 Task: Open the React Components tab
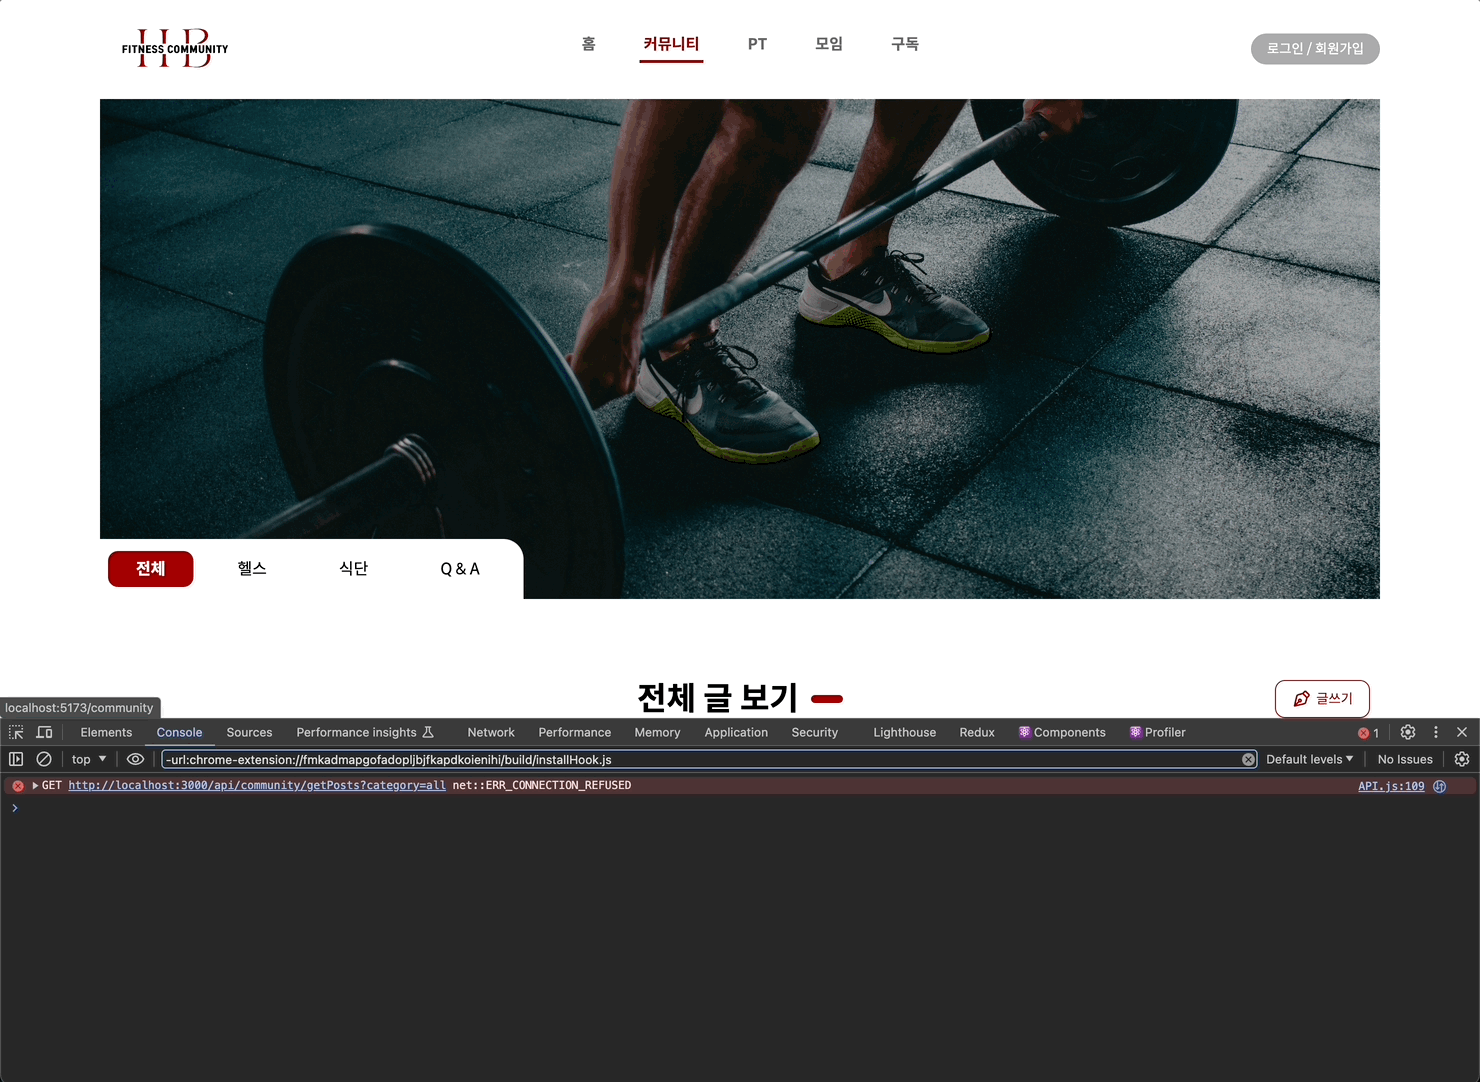(x=1062, y=732)
